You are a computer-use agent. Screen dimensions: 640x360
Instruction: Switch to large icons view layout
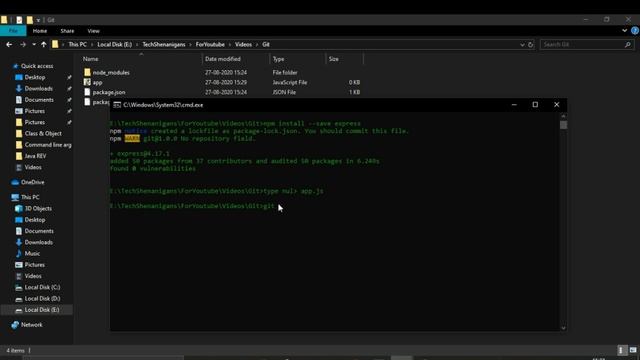(633, 350)
